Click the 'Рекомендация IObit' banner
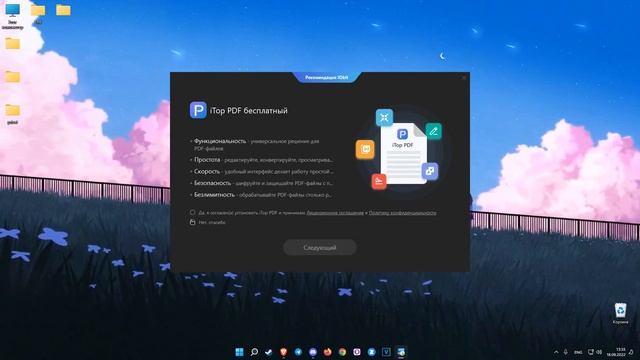Viewport: 640px width, 360px height. point(327,77)
